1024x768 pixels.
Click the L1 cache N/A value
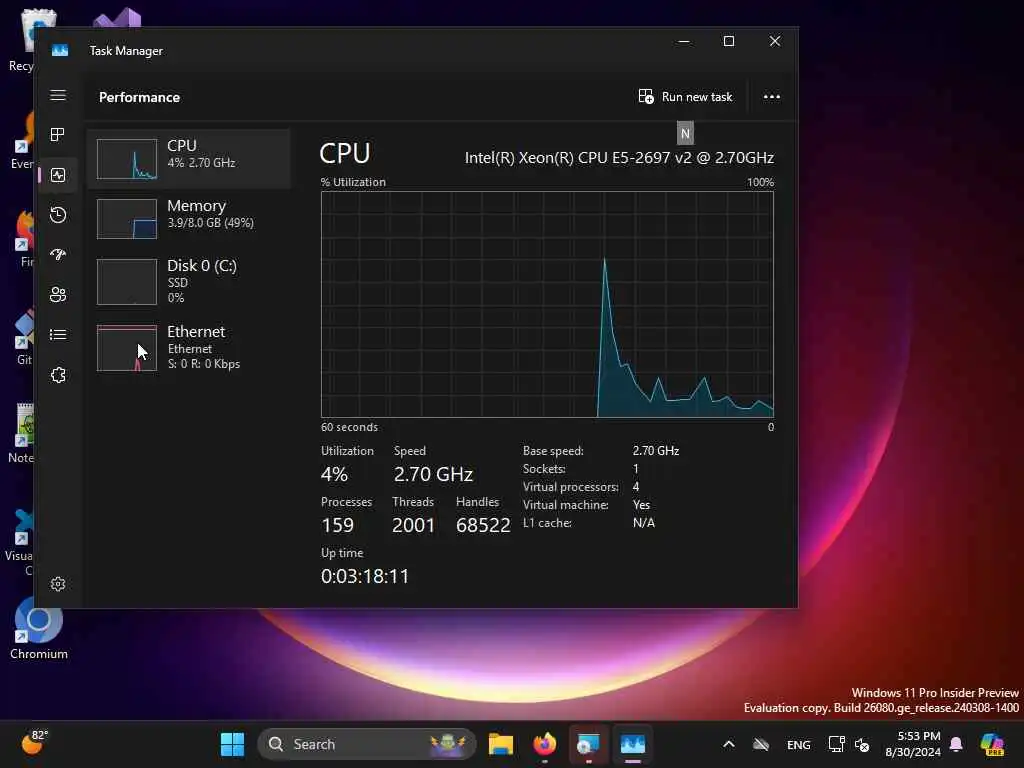click(x=643, y=522)
